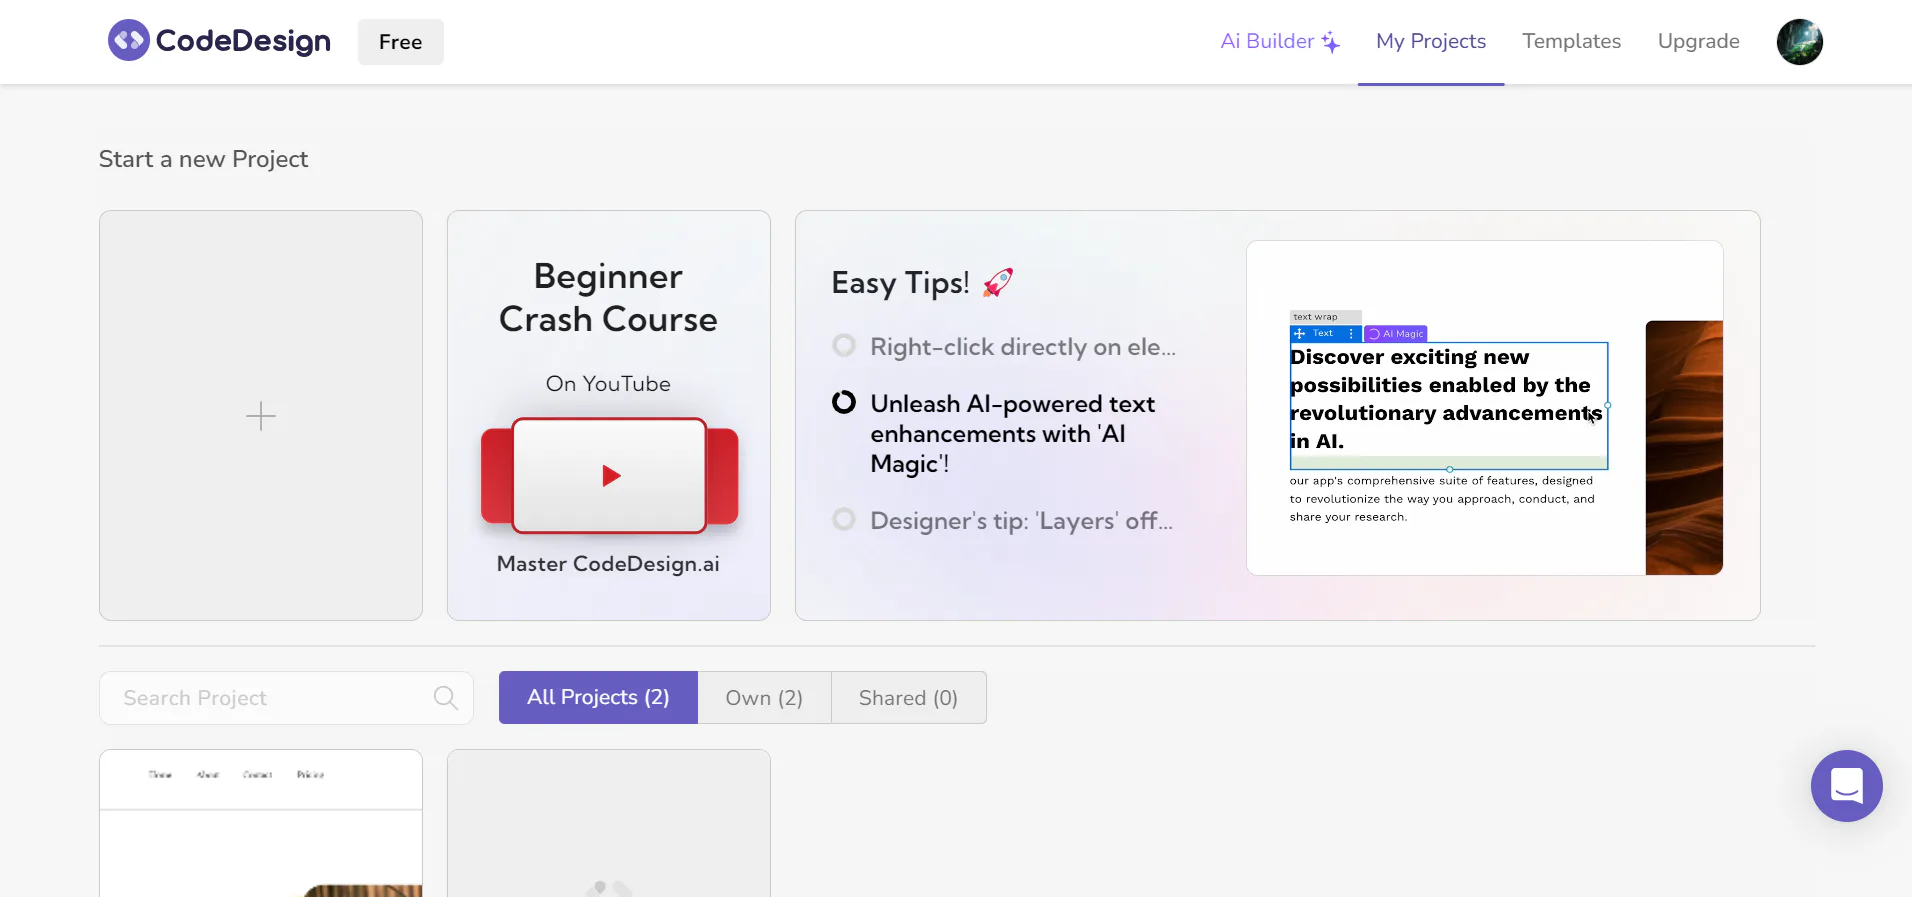
Task: Select the 'Right-click directly on ele...' tip
Action: [1004, 347]
